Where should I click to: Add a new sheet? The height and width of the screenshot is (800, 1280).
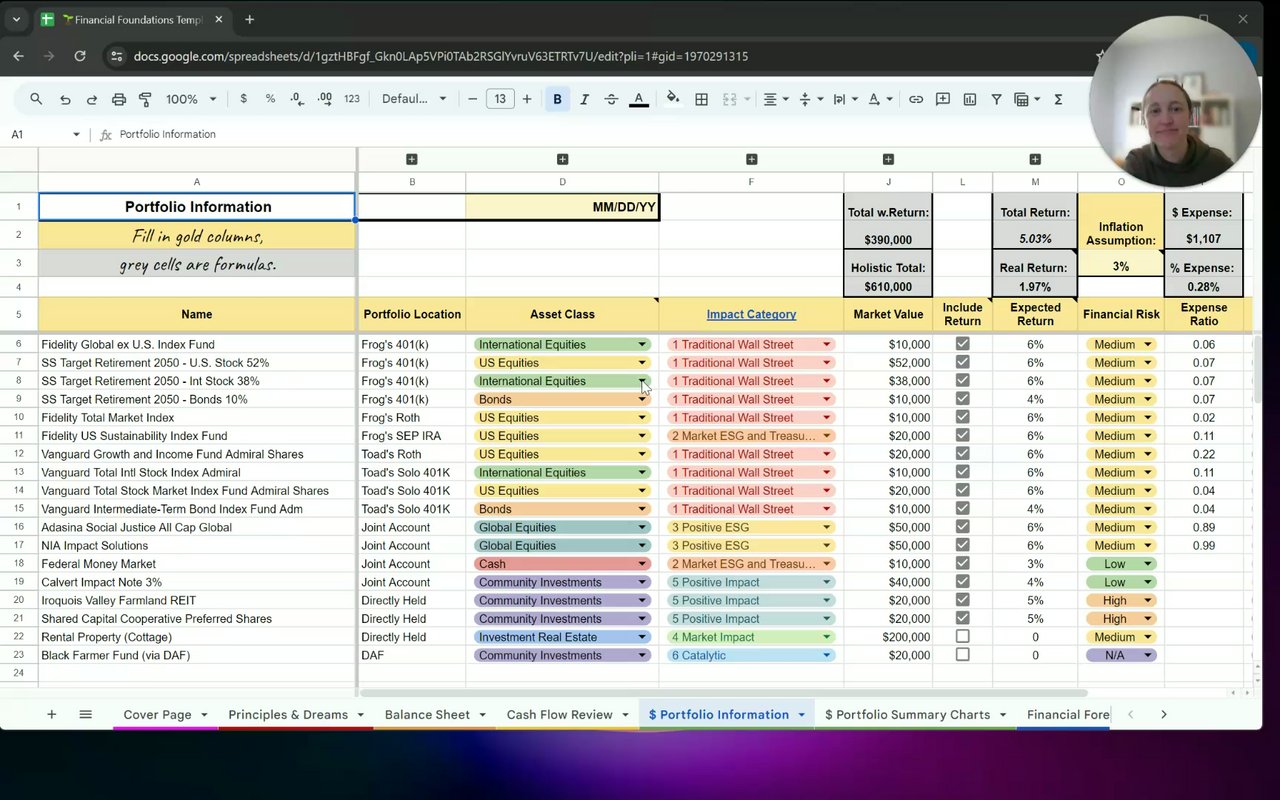point(52,714)
